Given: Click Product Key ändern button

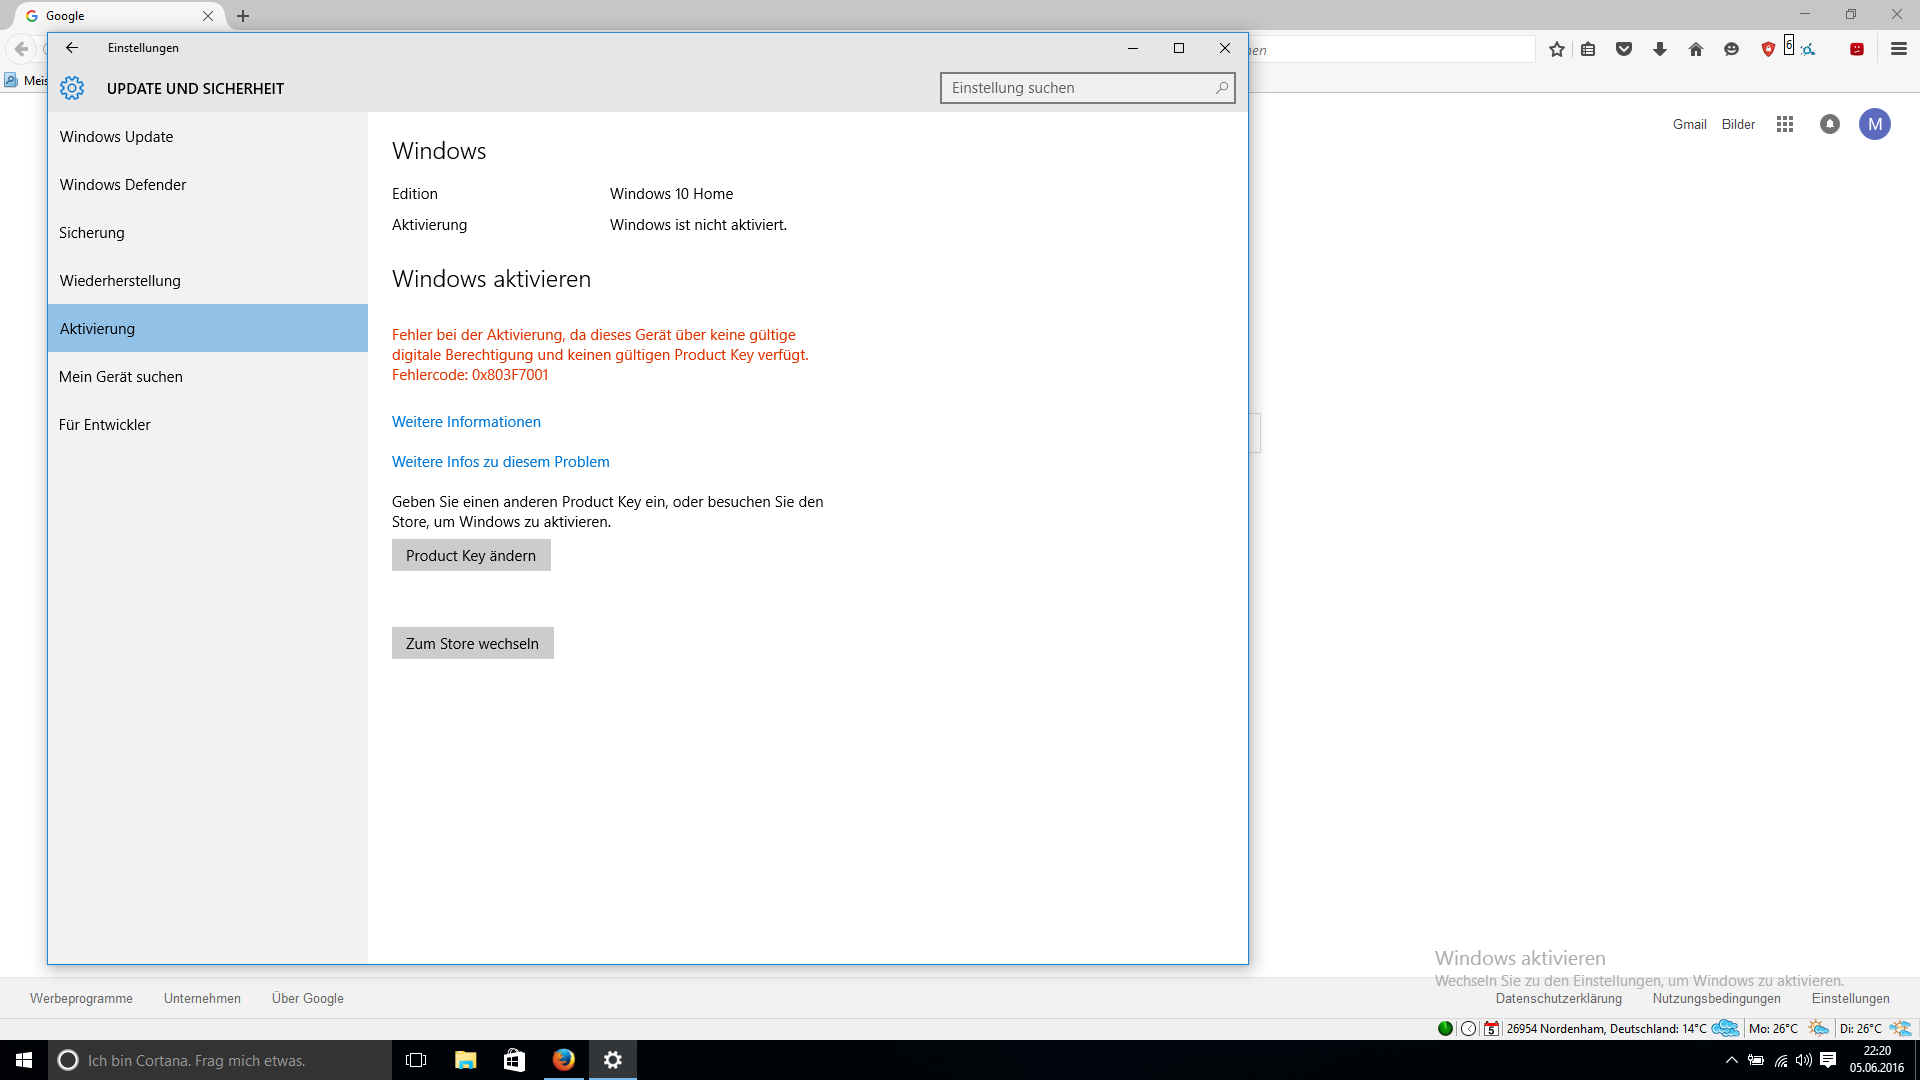Looking at the screenshot, I should (x=471, y=556).
